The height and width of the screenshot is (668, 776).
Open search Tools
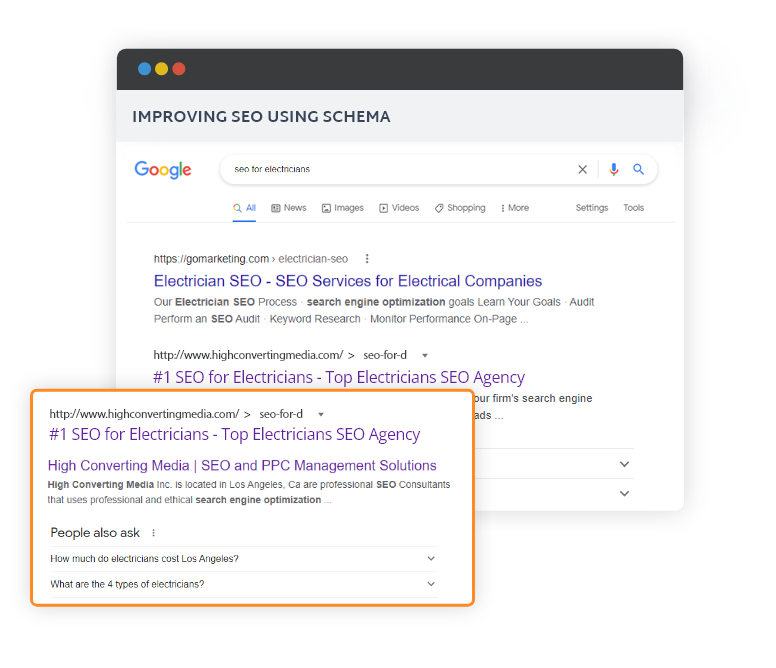633,208
